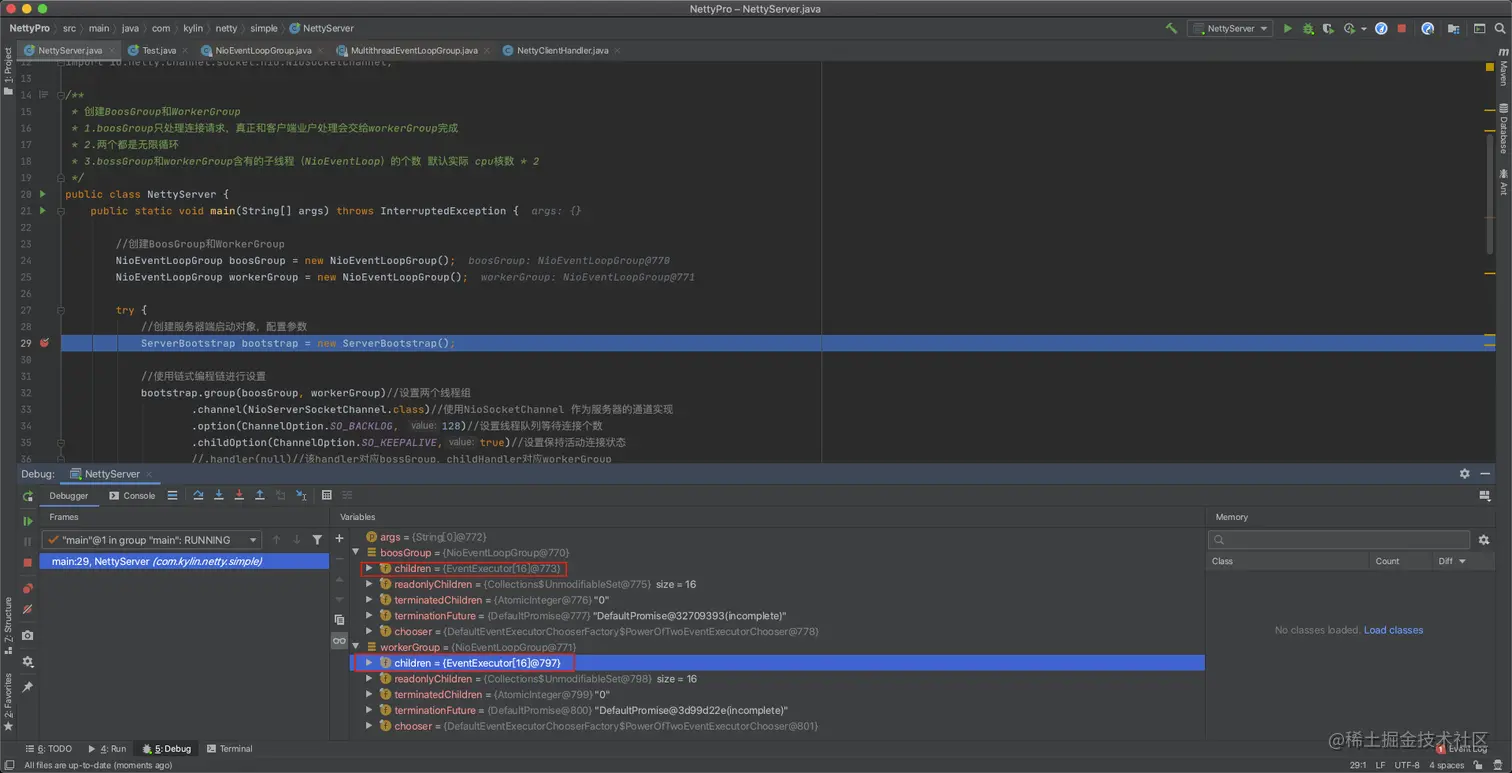Expand terminationFuture @800 under workerGroup
Screen dimensions: 1512x773
click(369, 710)
